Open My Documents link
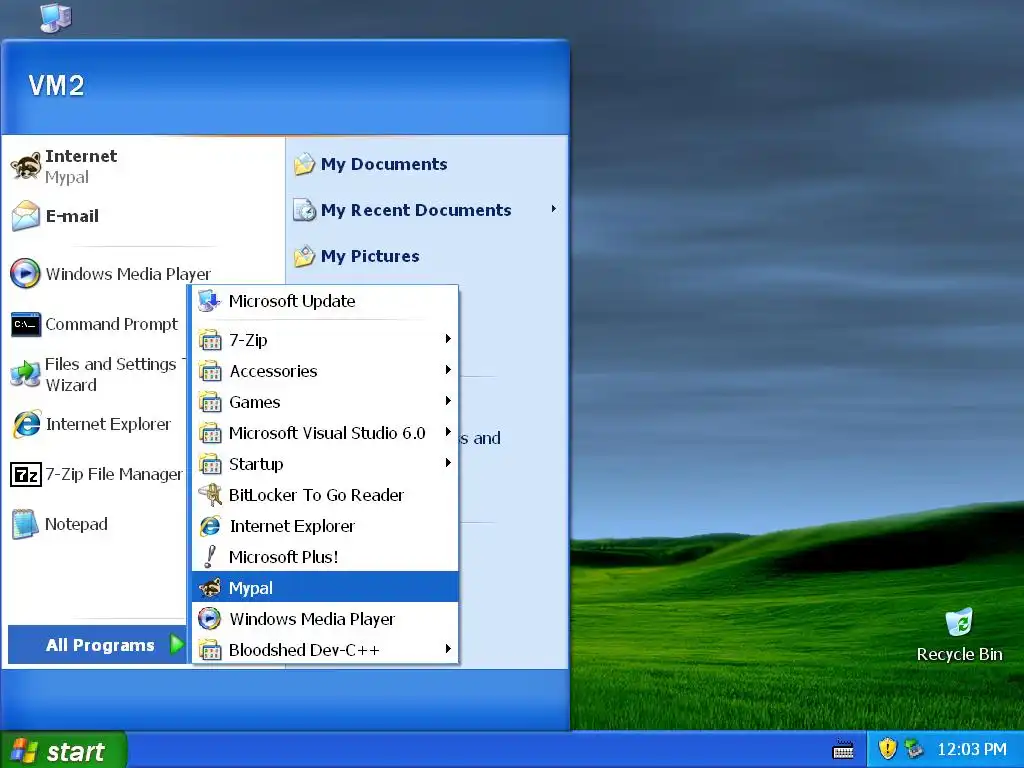This screenshot has width=1024, height=768. (x=384, y=165)
